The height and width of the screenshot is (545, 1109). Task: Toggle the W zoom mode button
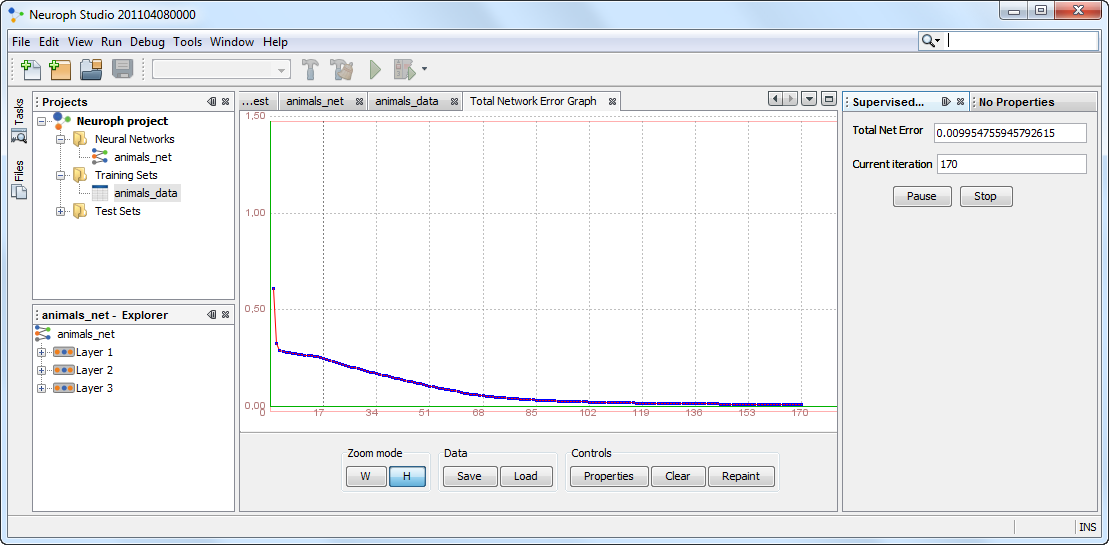pyautogui.click(x=366, y=476)
